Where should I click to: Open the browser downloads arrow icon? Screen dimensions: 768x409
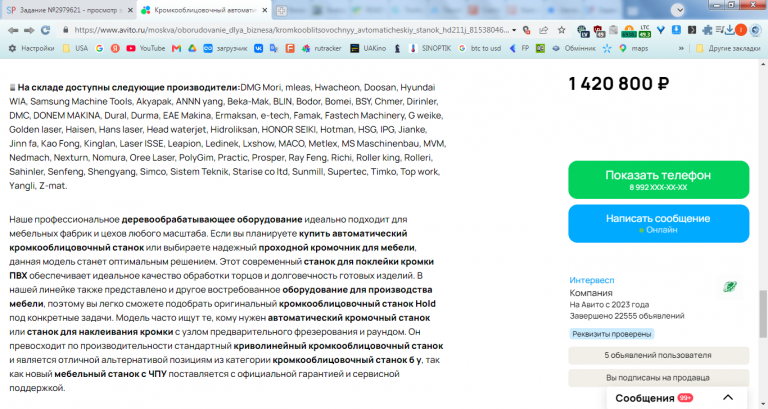coord(729,30)
